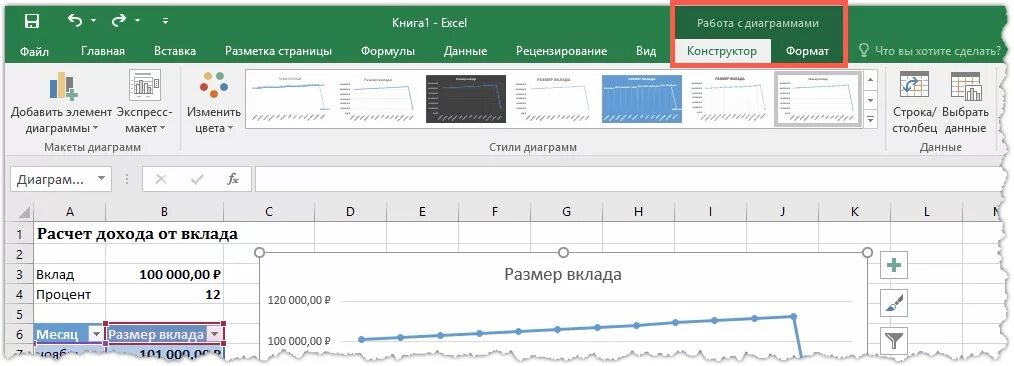This screenshot has width=1014, height=366.
Task: Switch to the Главная tab
Action: pos(103,51)
